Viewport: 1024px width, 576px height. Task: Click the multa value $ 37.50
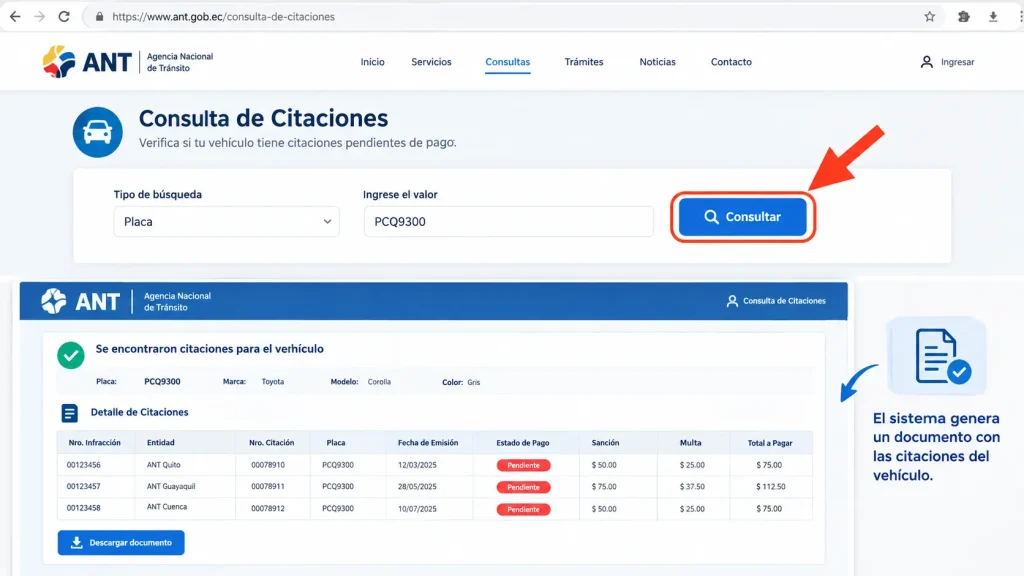click(692, 487)
